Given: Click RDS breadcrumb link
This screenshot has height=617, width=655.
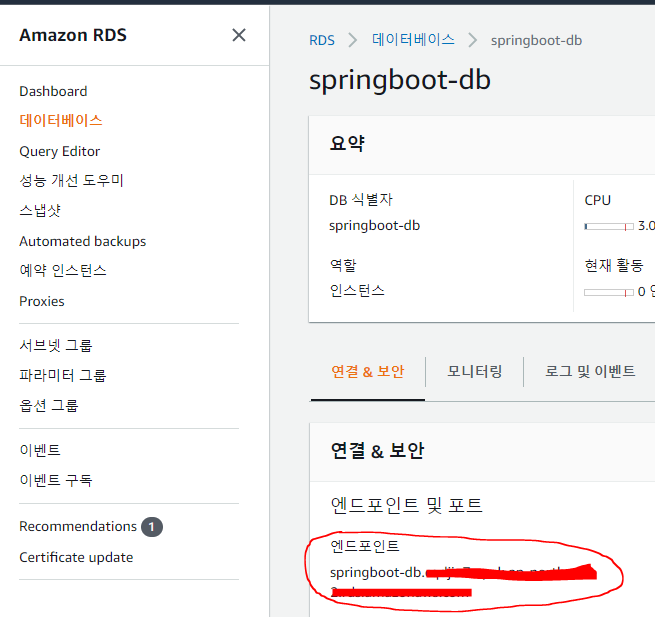Looking at the screenshot, I should [x=322, y=40].
